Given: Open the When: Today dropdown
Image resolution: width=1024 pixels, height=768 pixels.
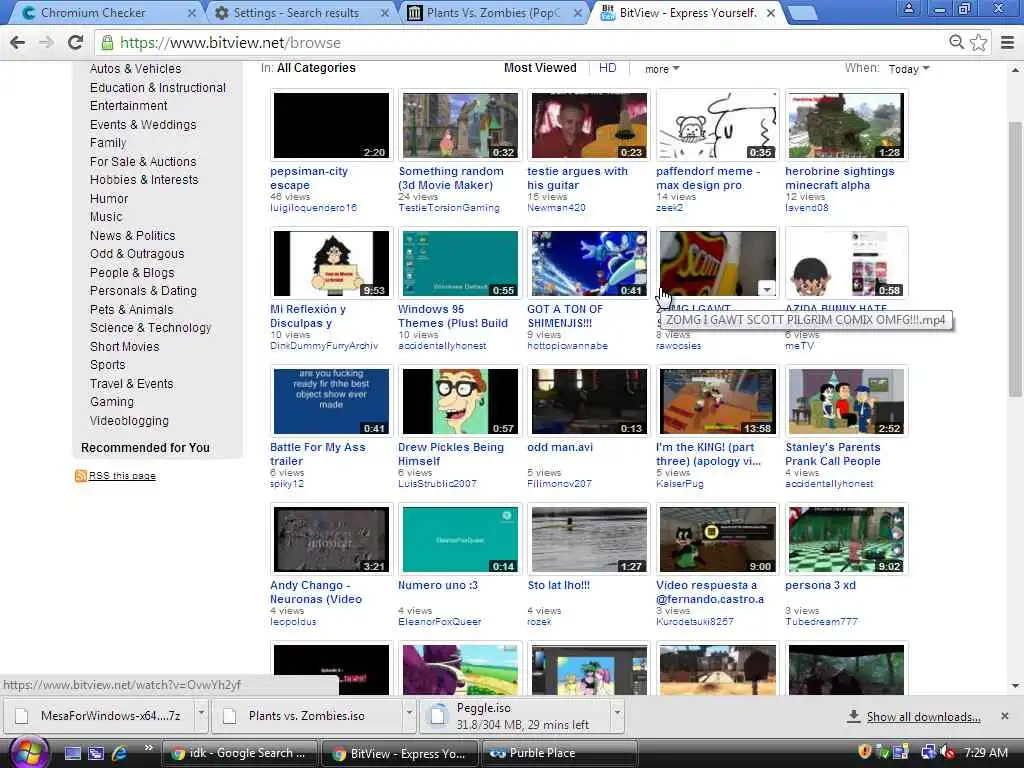Looking at the screenshot, I should (908, 69).
